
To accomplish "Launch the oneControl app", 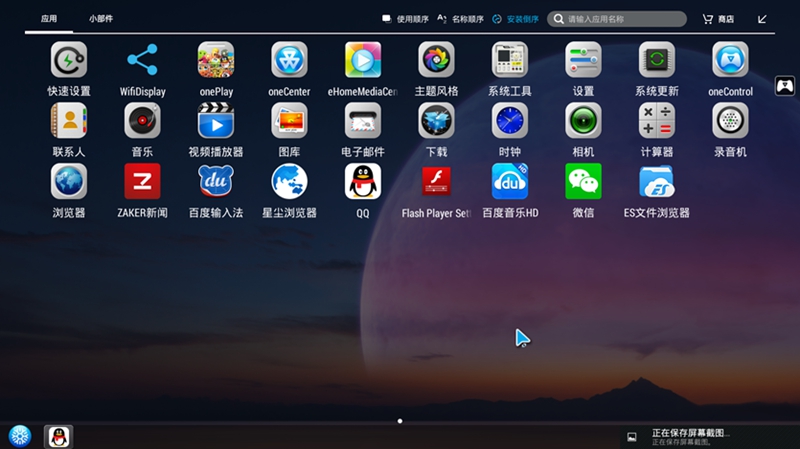I will click(x=730, y=60).
